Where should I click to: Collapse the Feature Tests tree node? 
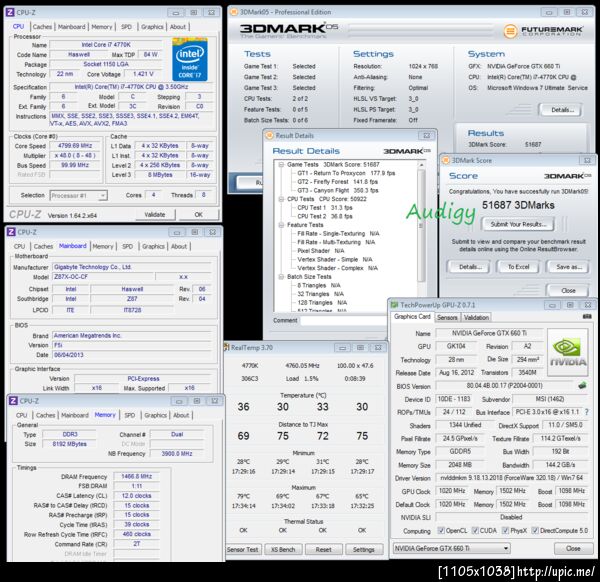[281, 225]
